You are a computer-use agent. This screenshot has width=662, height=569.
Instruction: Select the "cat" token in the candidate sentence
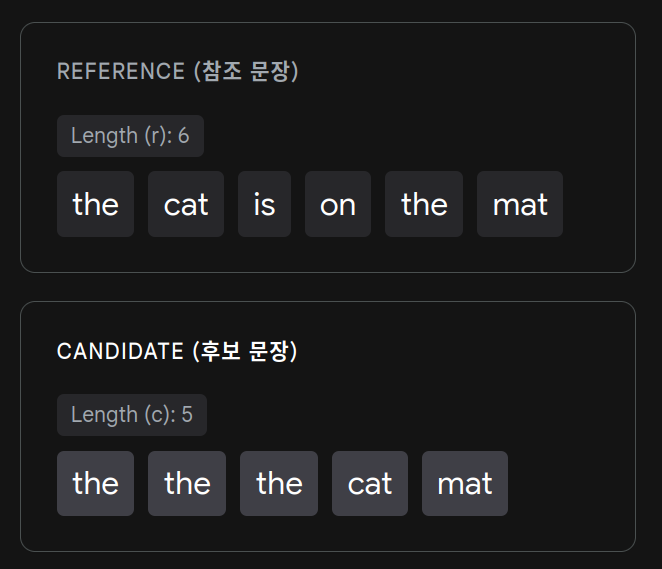tap(370, 483)
